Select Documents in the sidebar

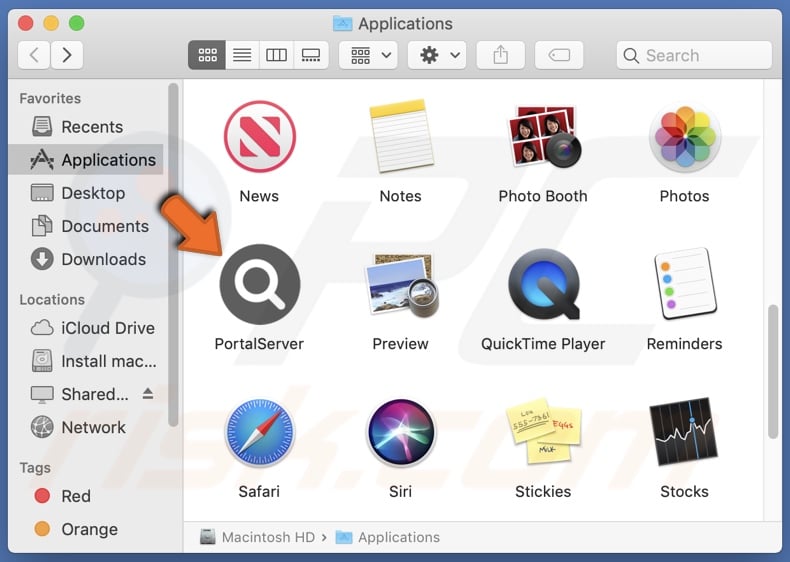pyautogui.click(x=86, y=226)
